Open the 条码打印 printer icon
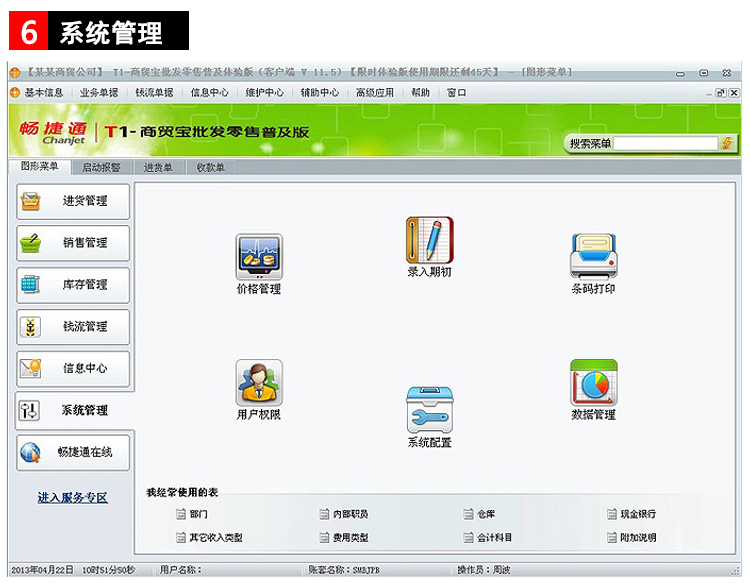 point(594,256)
